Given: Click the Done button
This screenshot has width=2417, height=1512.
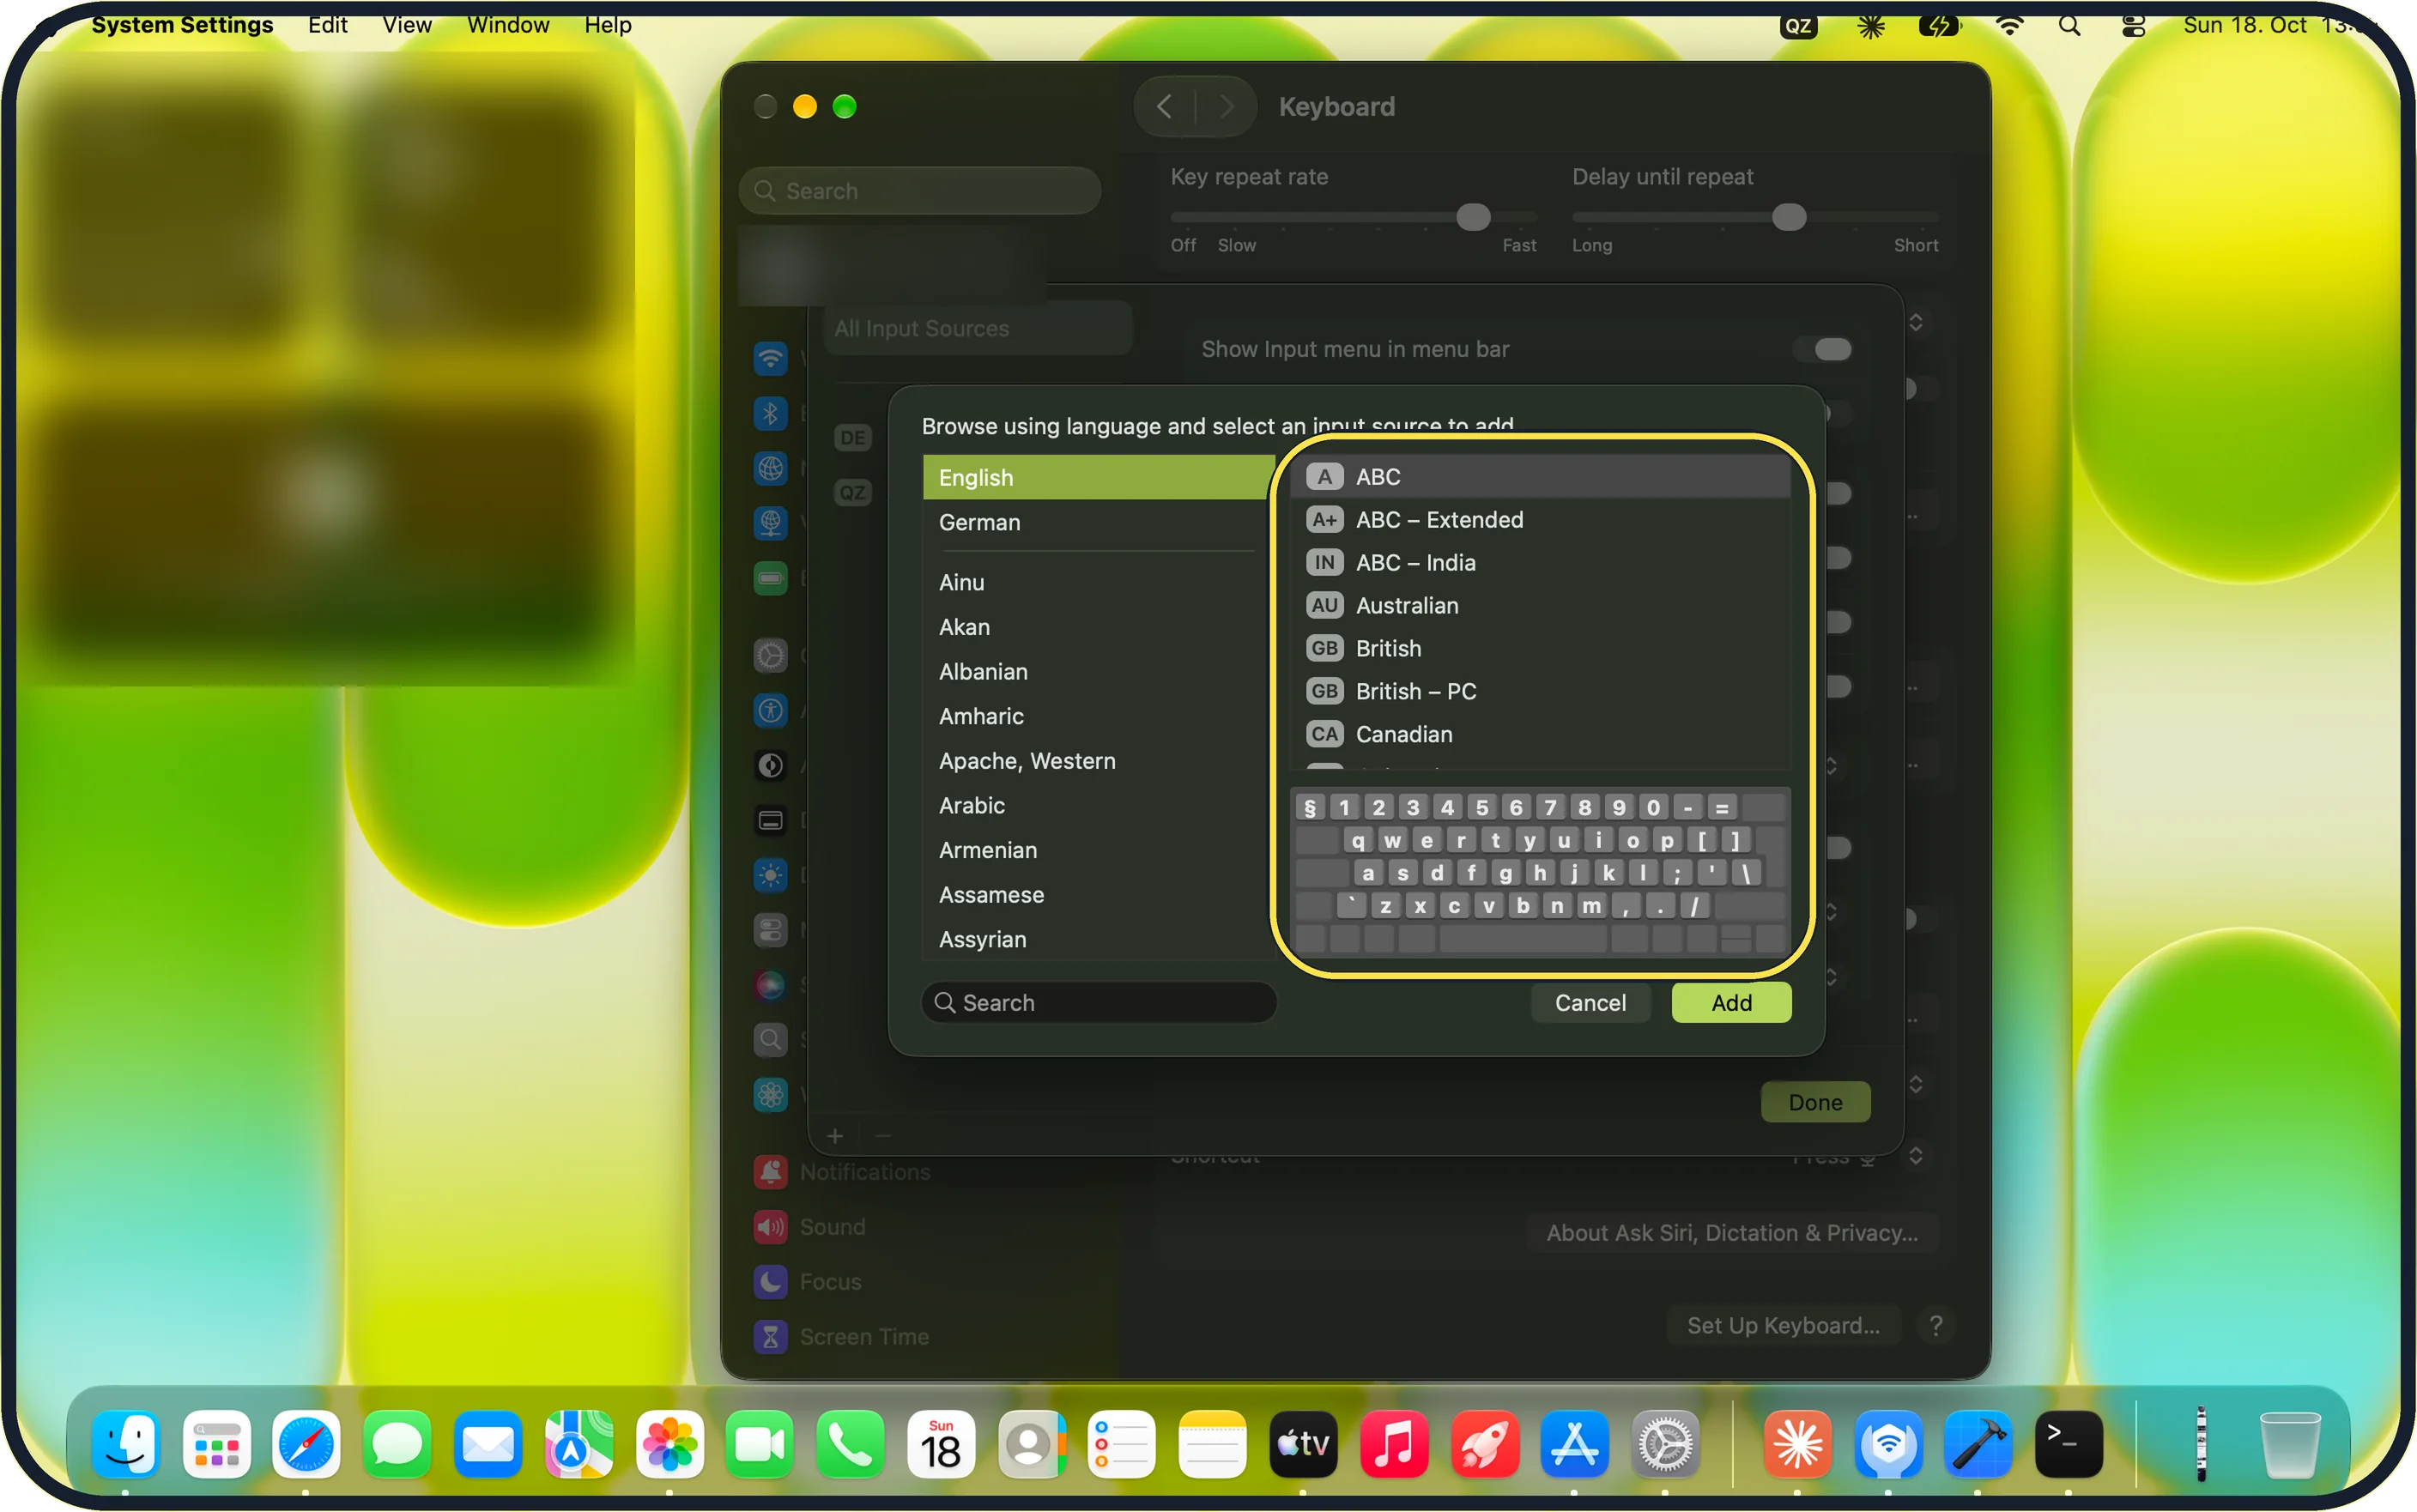Looking at the screenshot, I should (x=1815, y=1102).
